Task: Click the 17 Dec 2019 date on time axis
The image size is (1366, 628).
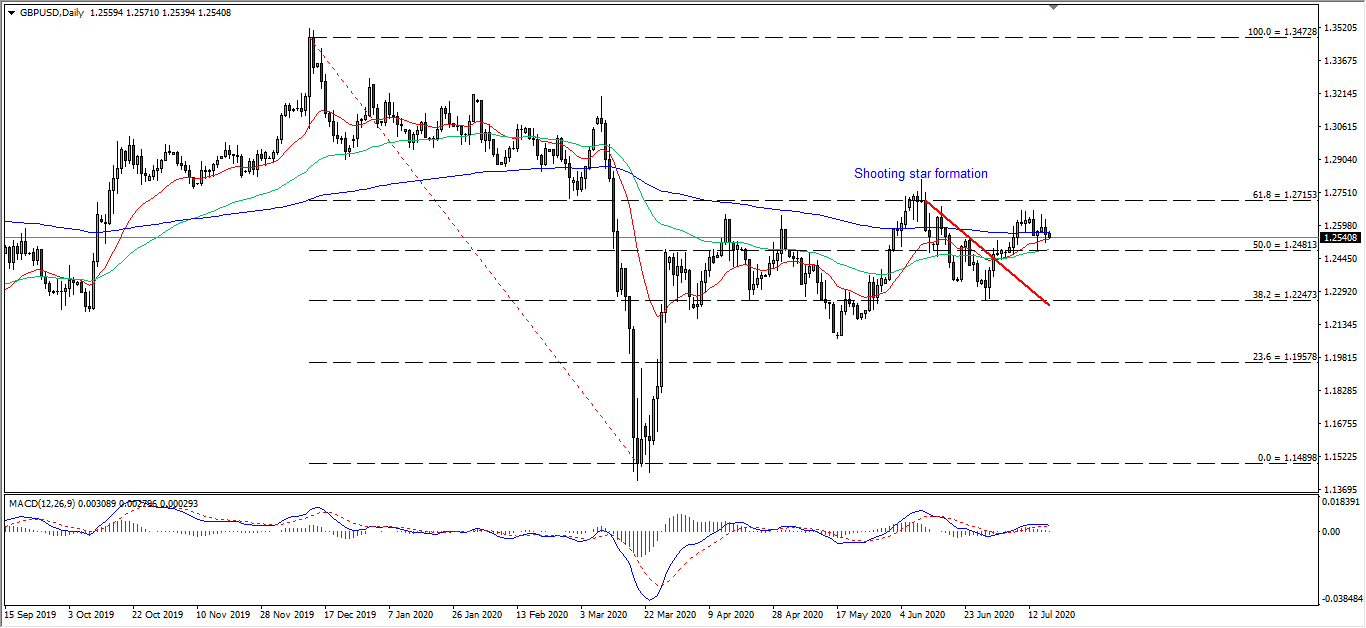Action: [351, 615]
